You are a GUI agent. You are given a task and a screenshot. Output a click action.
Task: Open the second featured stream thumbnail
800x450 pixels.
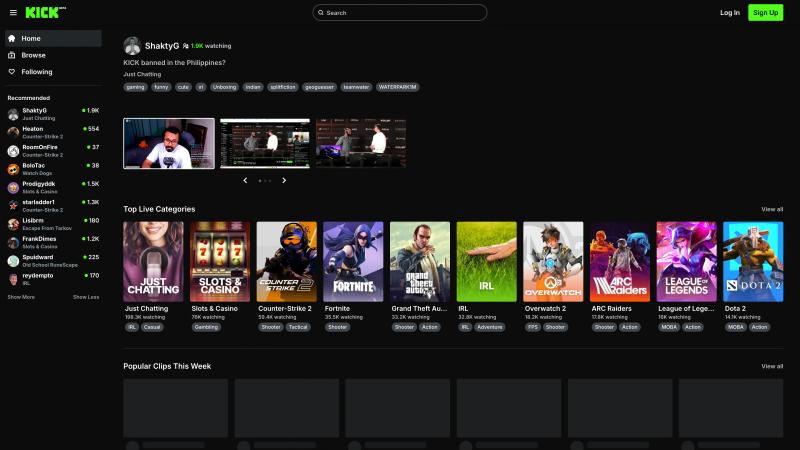(x=265, y=143)
